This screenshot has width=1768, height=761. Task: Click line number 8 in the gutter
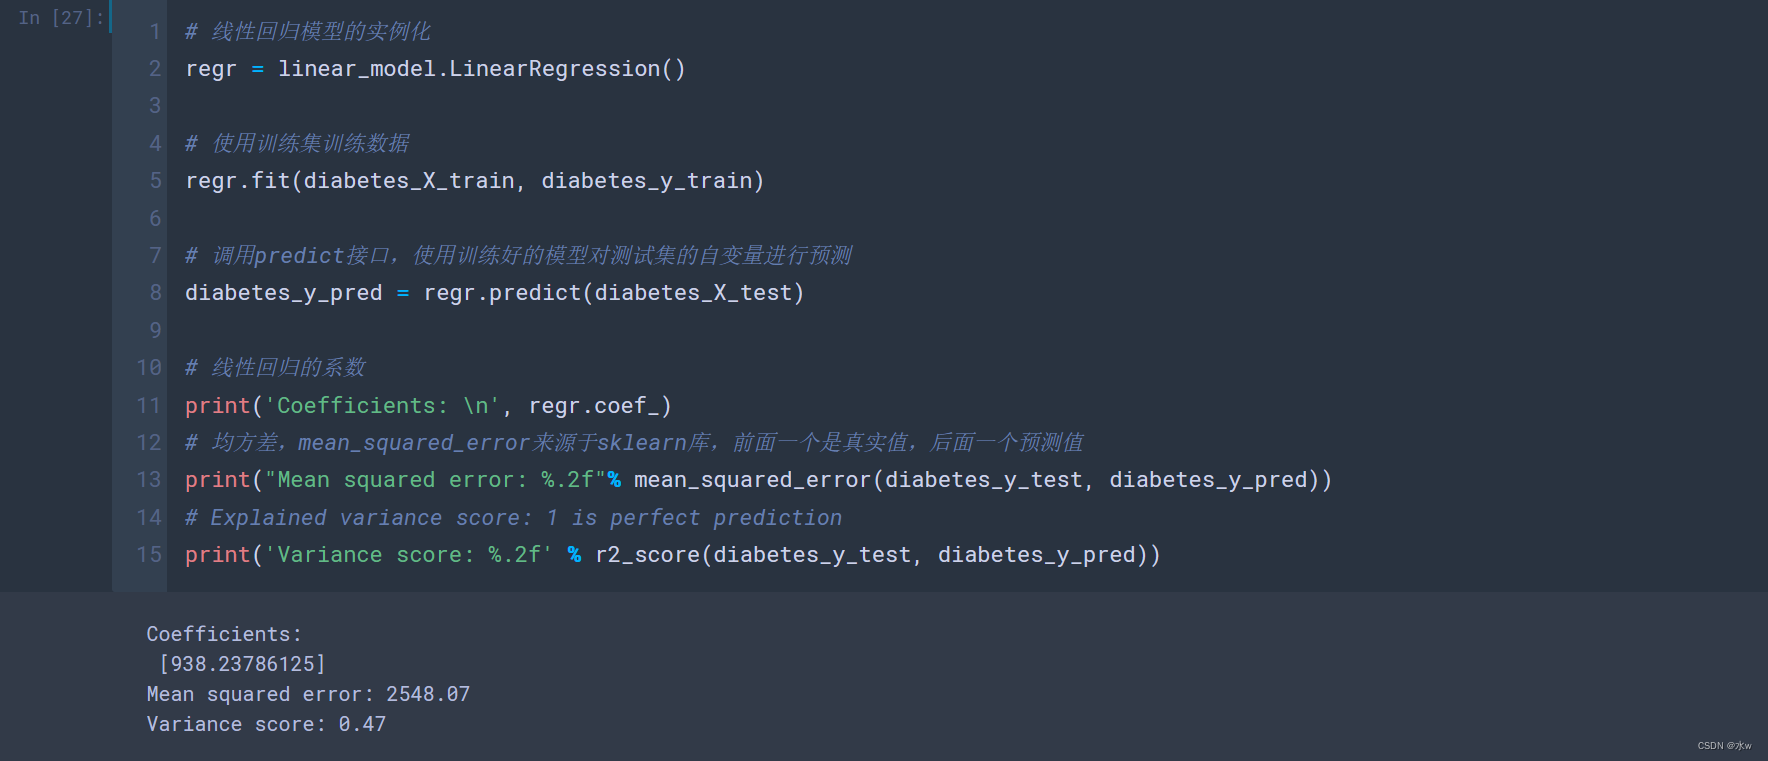(x=155, y=293)
